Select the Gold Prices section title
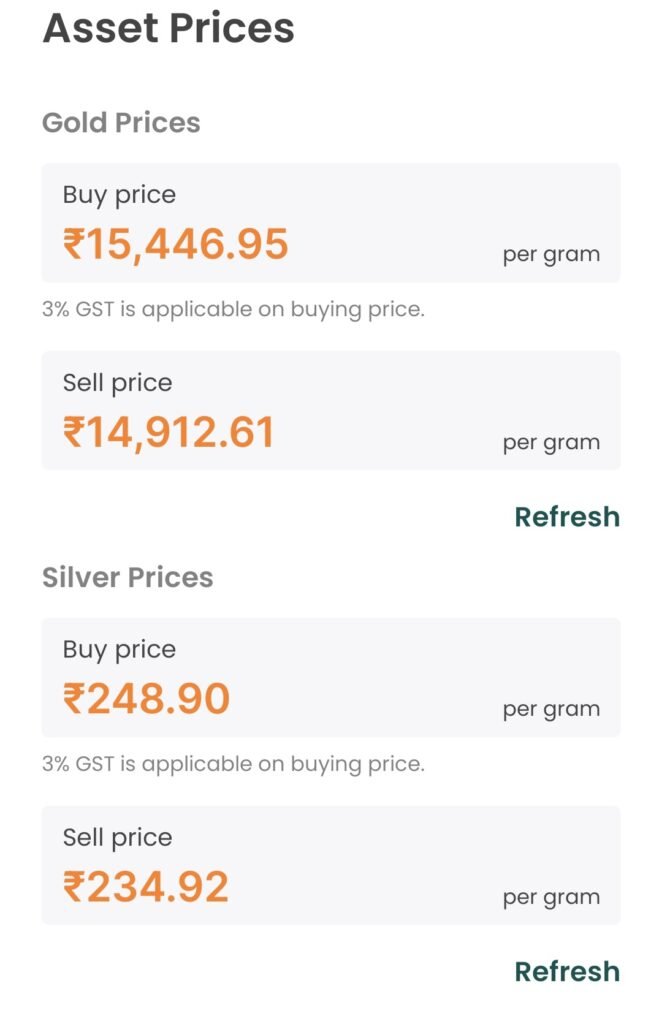Image resolution: width=662 pixels, height=1024 pixels. pos(121,123)
